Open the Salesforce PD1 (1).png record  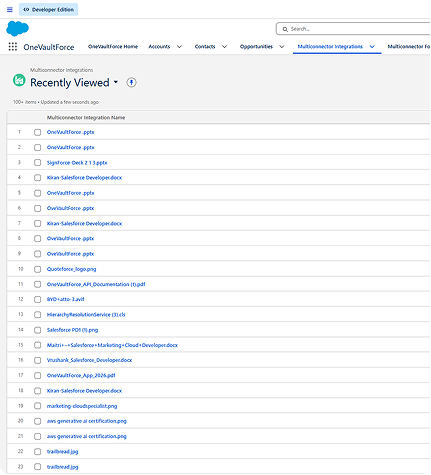(72, 330)
